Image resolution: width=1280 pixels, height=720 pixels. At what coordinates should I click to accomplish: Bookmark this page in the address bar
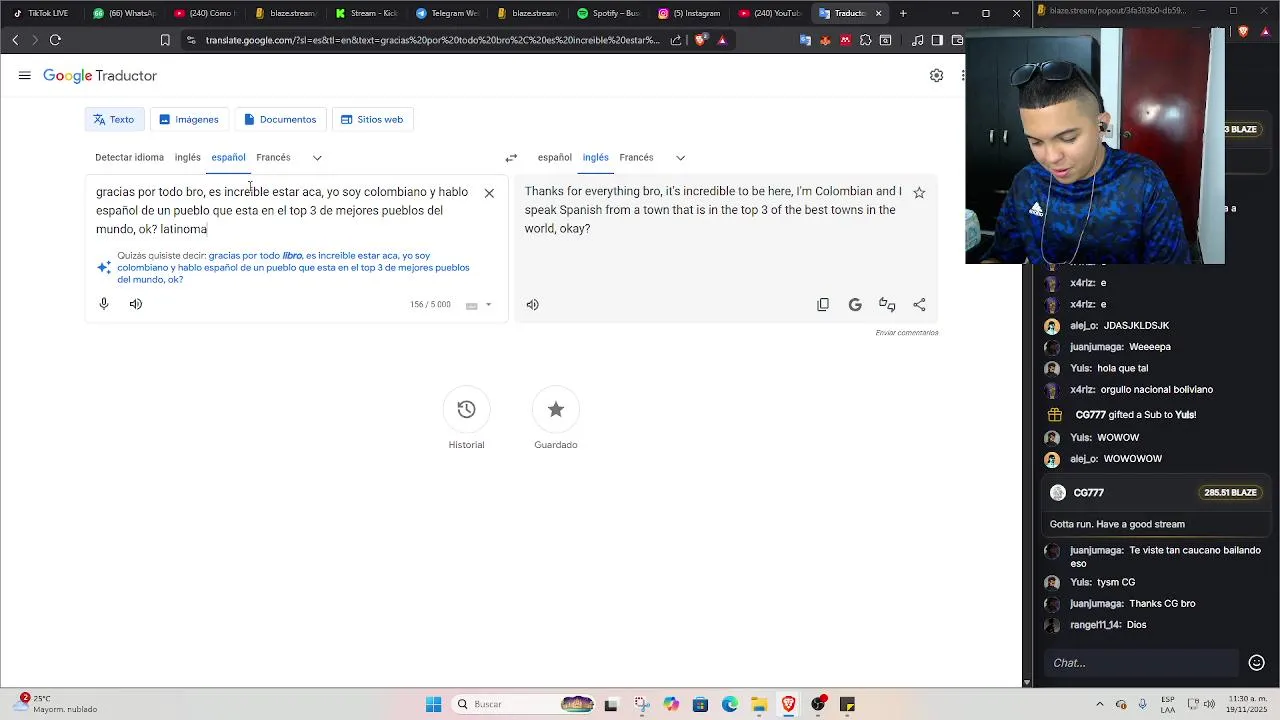[165, 40]
